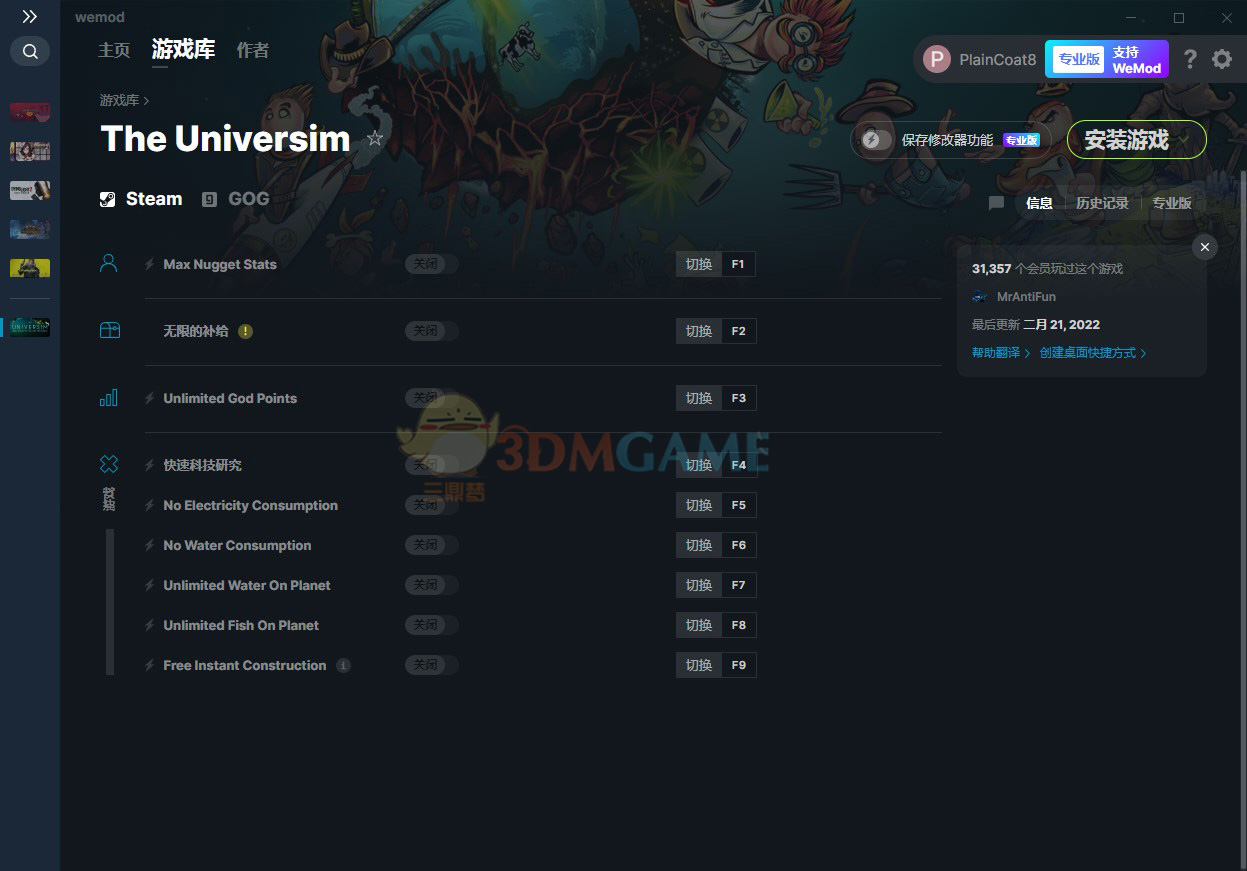The width and height of the screenshot is (1247, 871).
Task: Close the info panel with the X button
Action: (x=1205, y=247)
